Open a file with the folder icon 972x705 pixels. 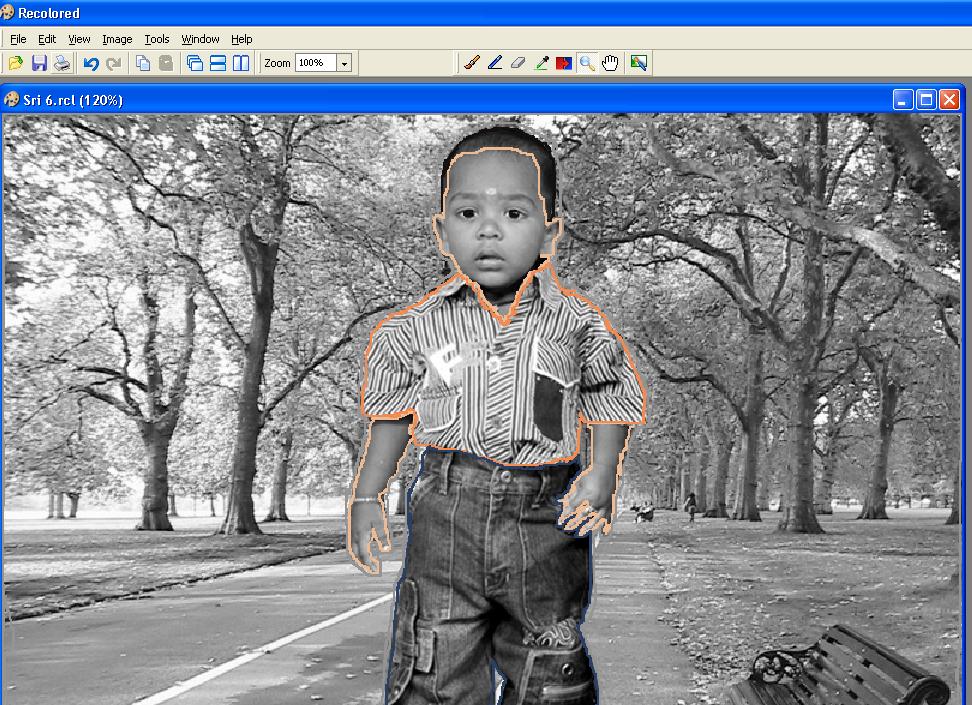tap(15, 63)
